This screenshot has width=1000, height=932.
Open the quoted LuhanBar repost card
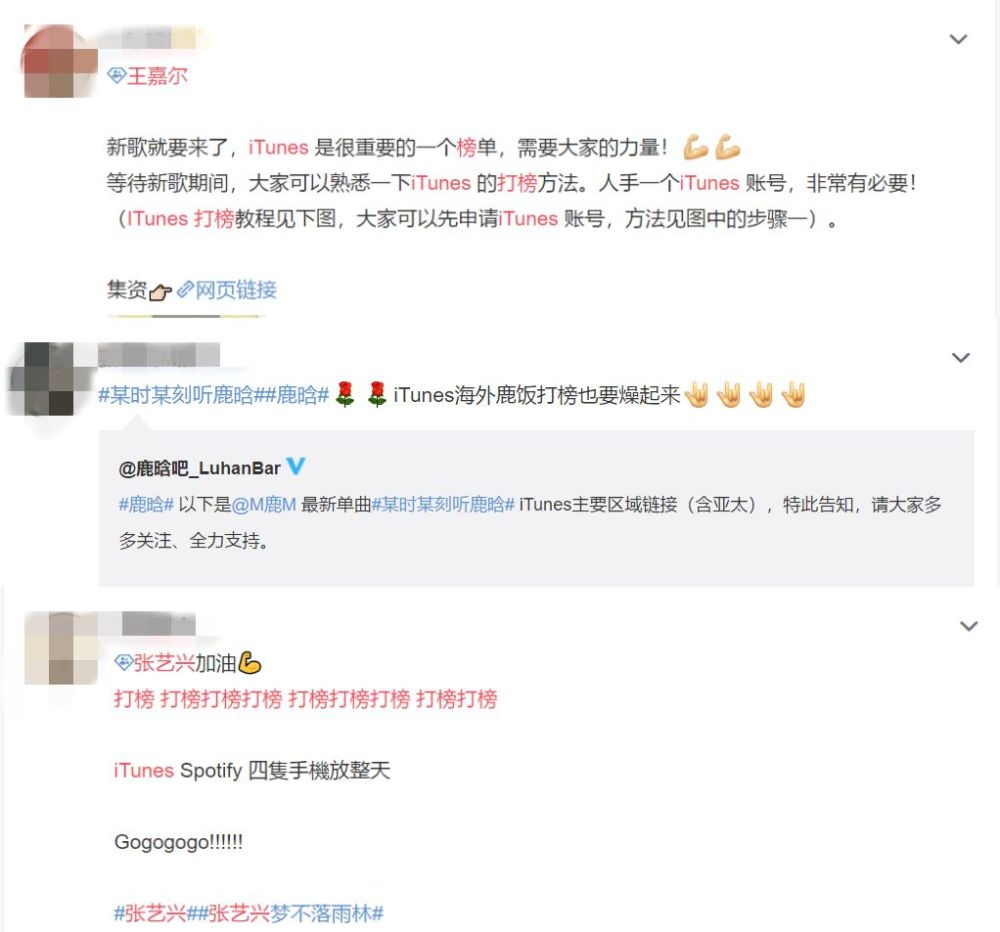click(x=536, y=508)
